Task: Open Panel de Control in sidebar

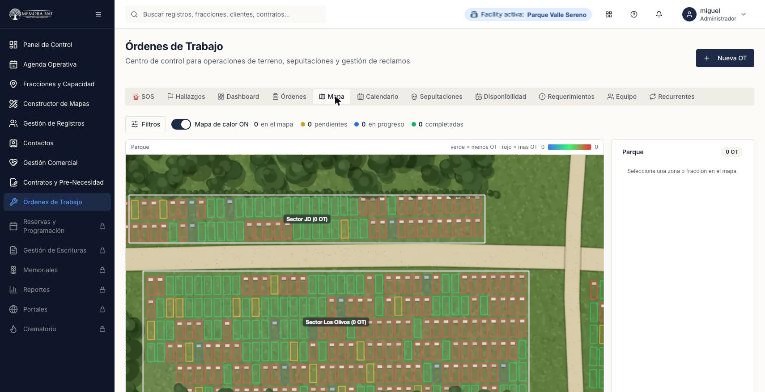Action: tap(57, 44)
